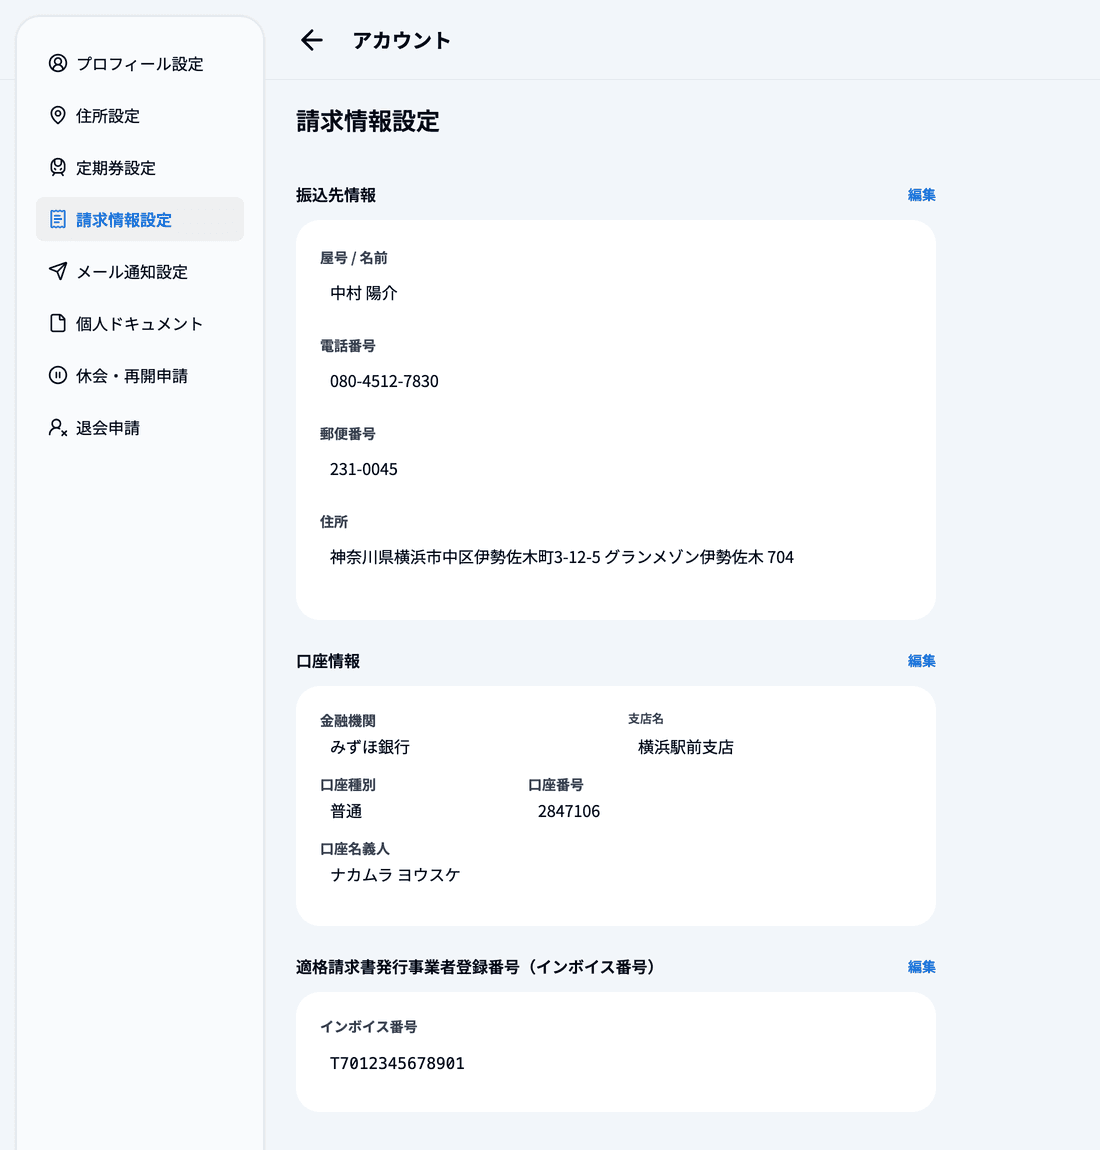Click branch name 横浜駅前支店
Viewport: 1100px width, 1150px height.
click(686, 747)
